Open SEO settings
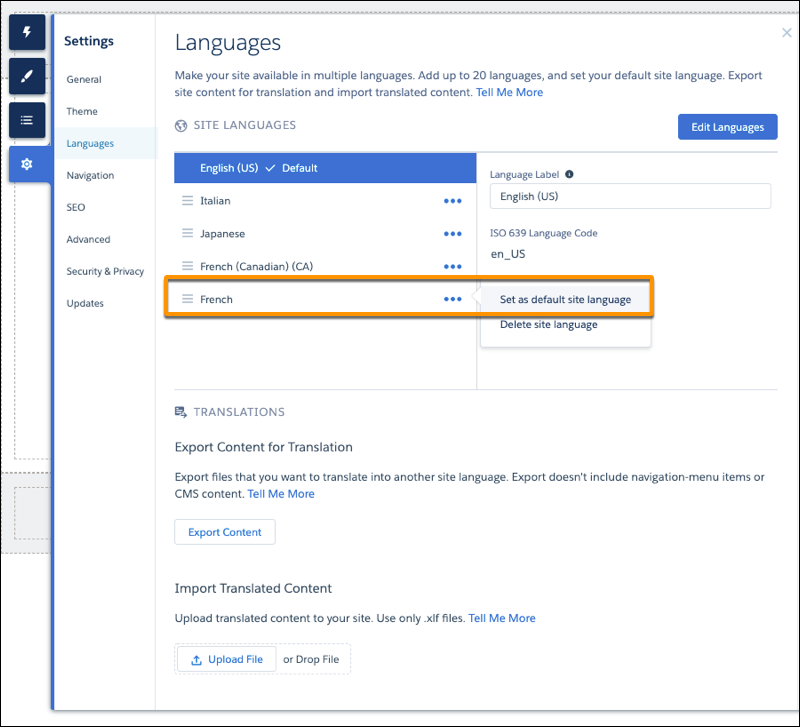800x727 pixels. [x=76, y=207]
